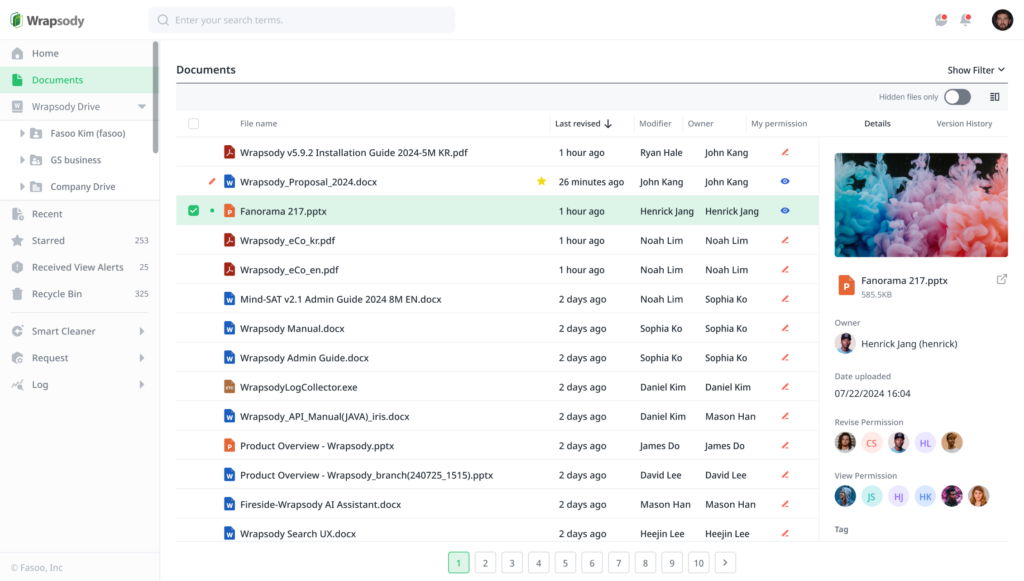Click Henrick Jang owner avatar in details
This screenshot has height=581, width=1024.
point(845,343)
